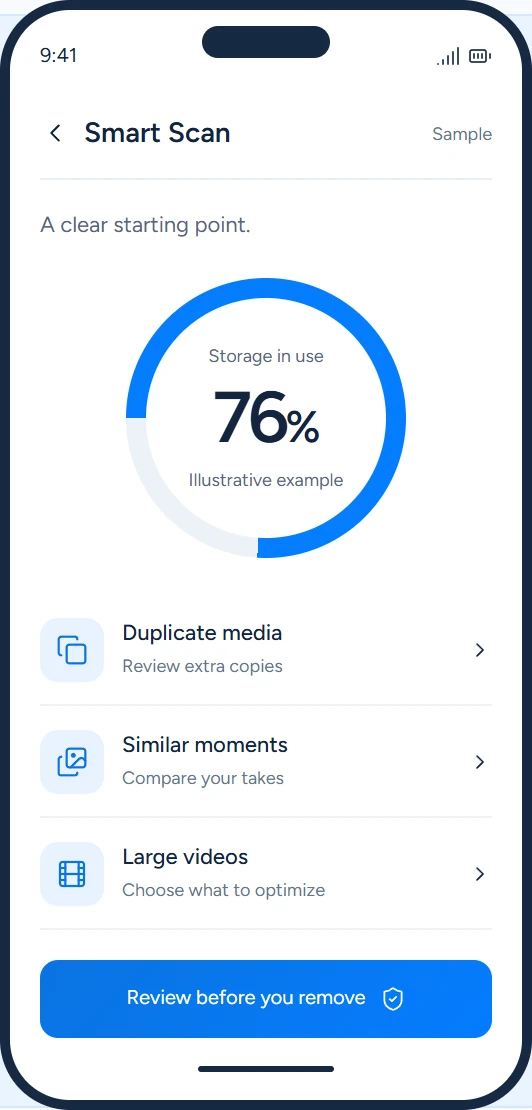Image resolution: width=532 pixels, height=1110 pixels.
Task: Check the cellular signal icon
Action: [448, 57]
